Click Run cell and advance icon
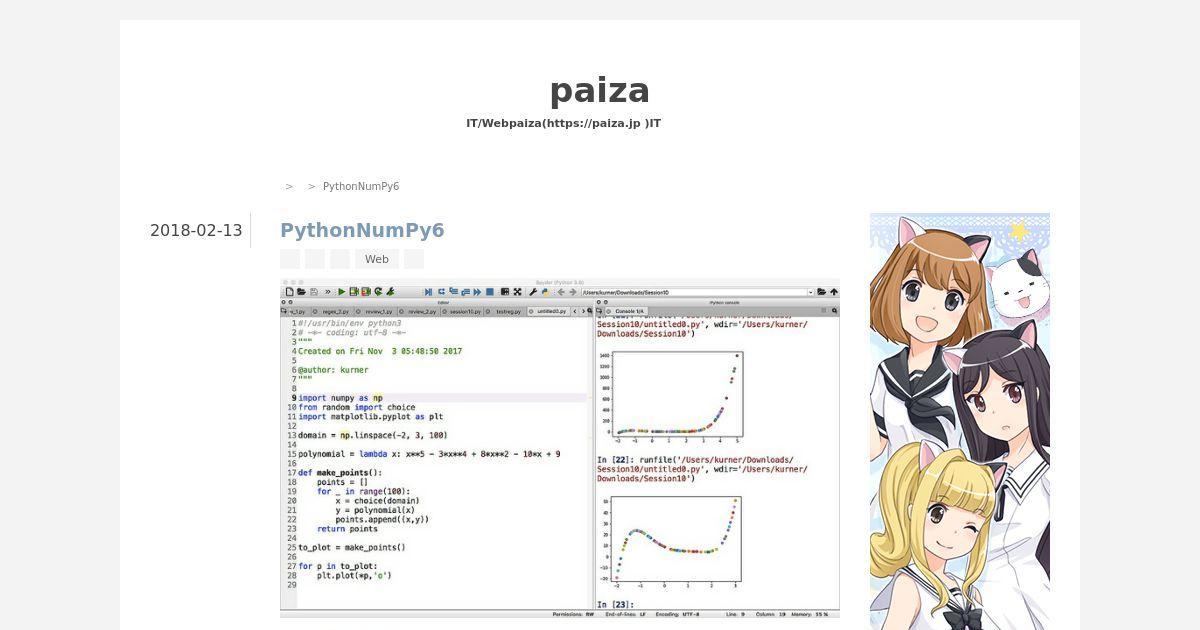Screen dimensions: 1200x630 coord(366,292)
